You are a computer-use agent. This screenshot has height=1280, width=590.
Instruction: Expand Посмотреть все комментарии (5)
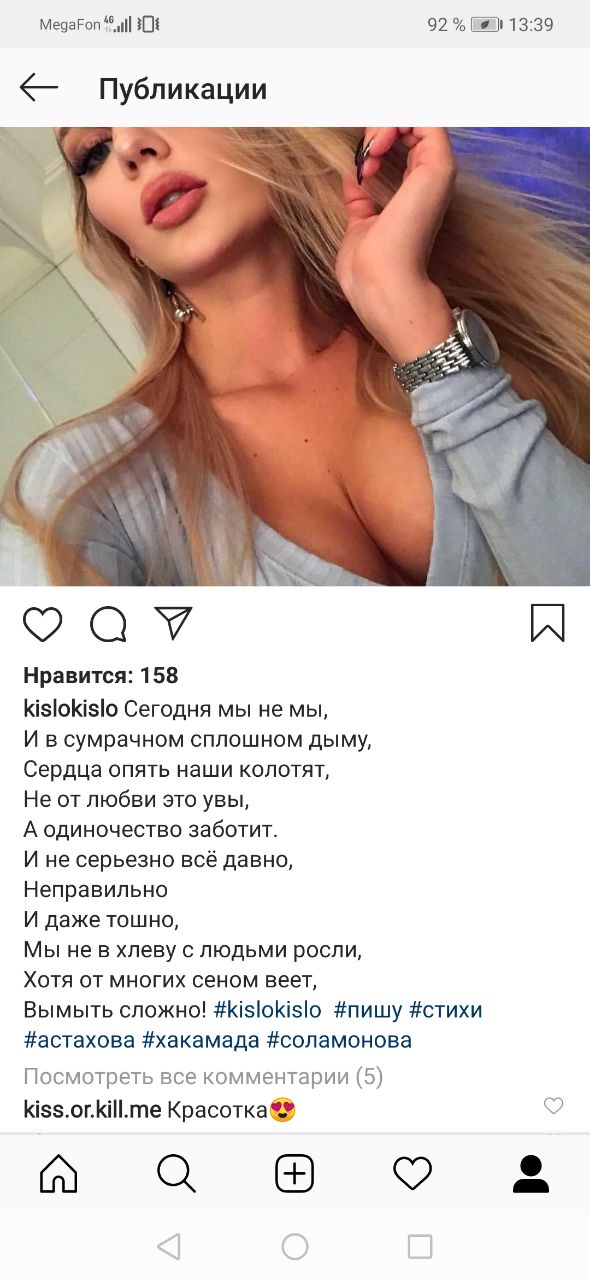[203, 1077]
